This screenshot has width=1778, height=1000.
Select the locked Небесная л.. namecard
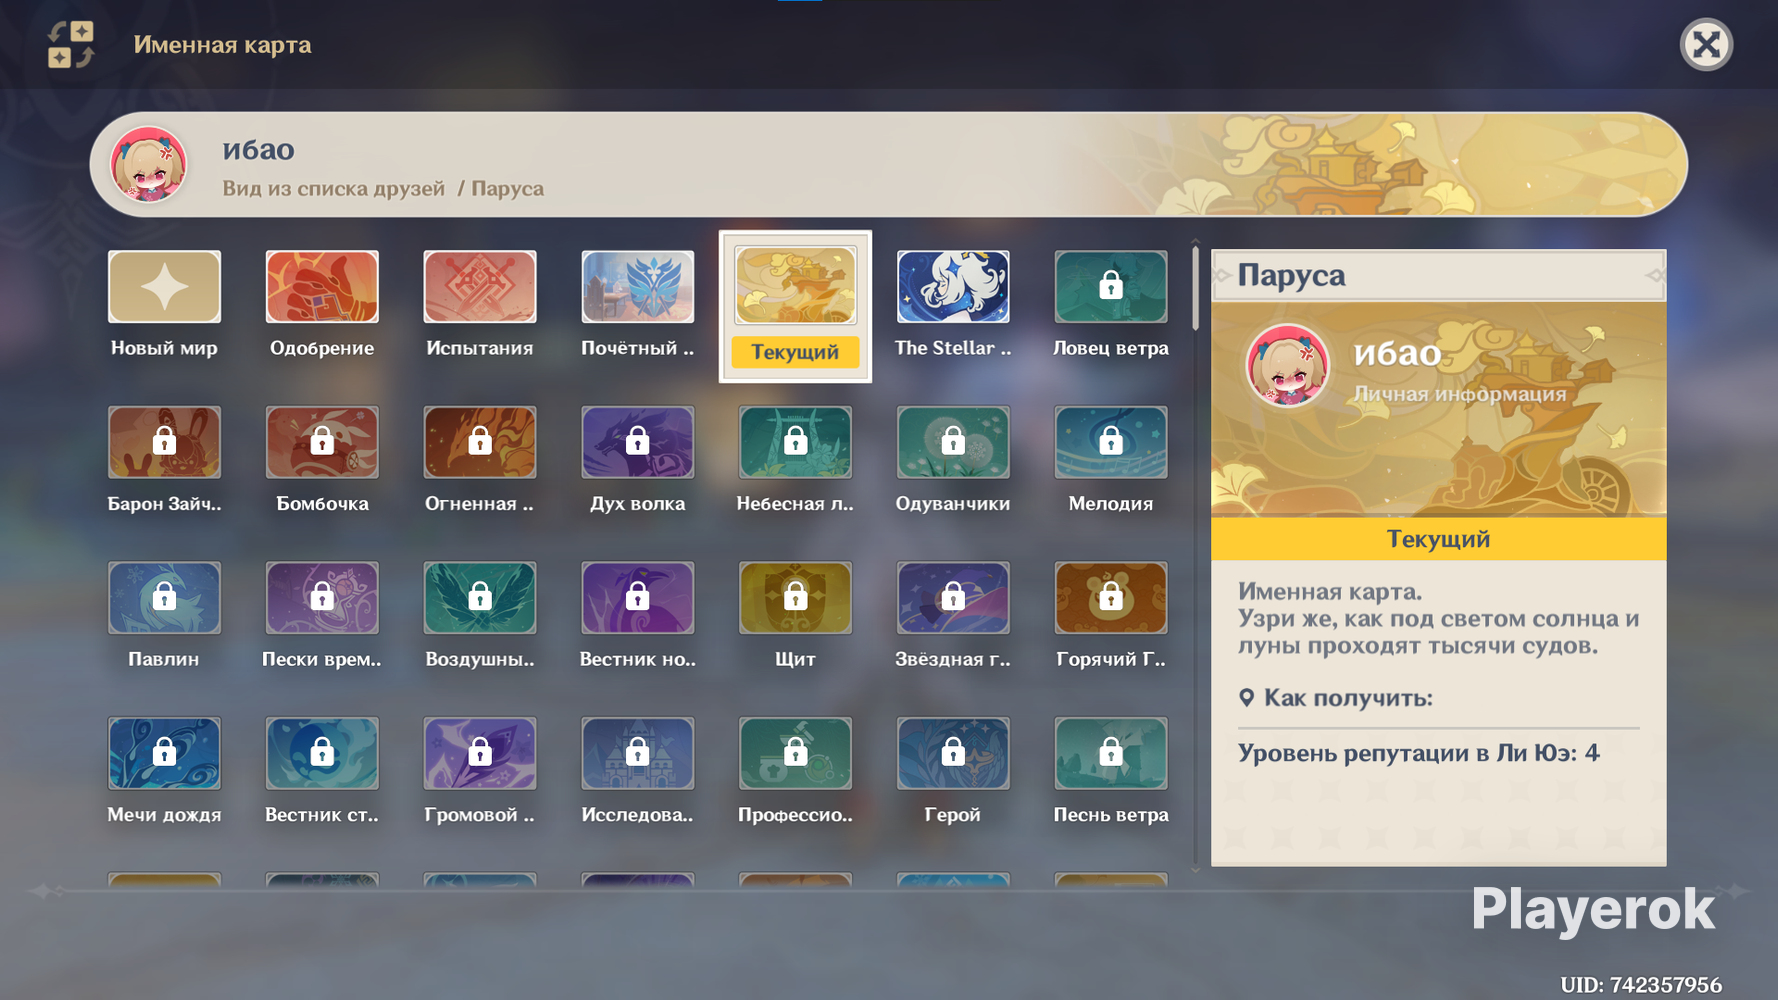[796, 442]
